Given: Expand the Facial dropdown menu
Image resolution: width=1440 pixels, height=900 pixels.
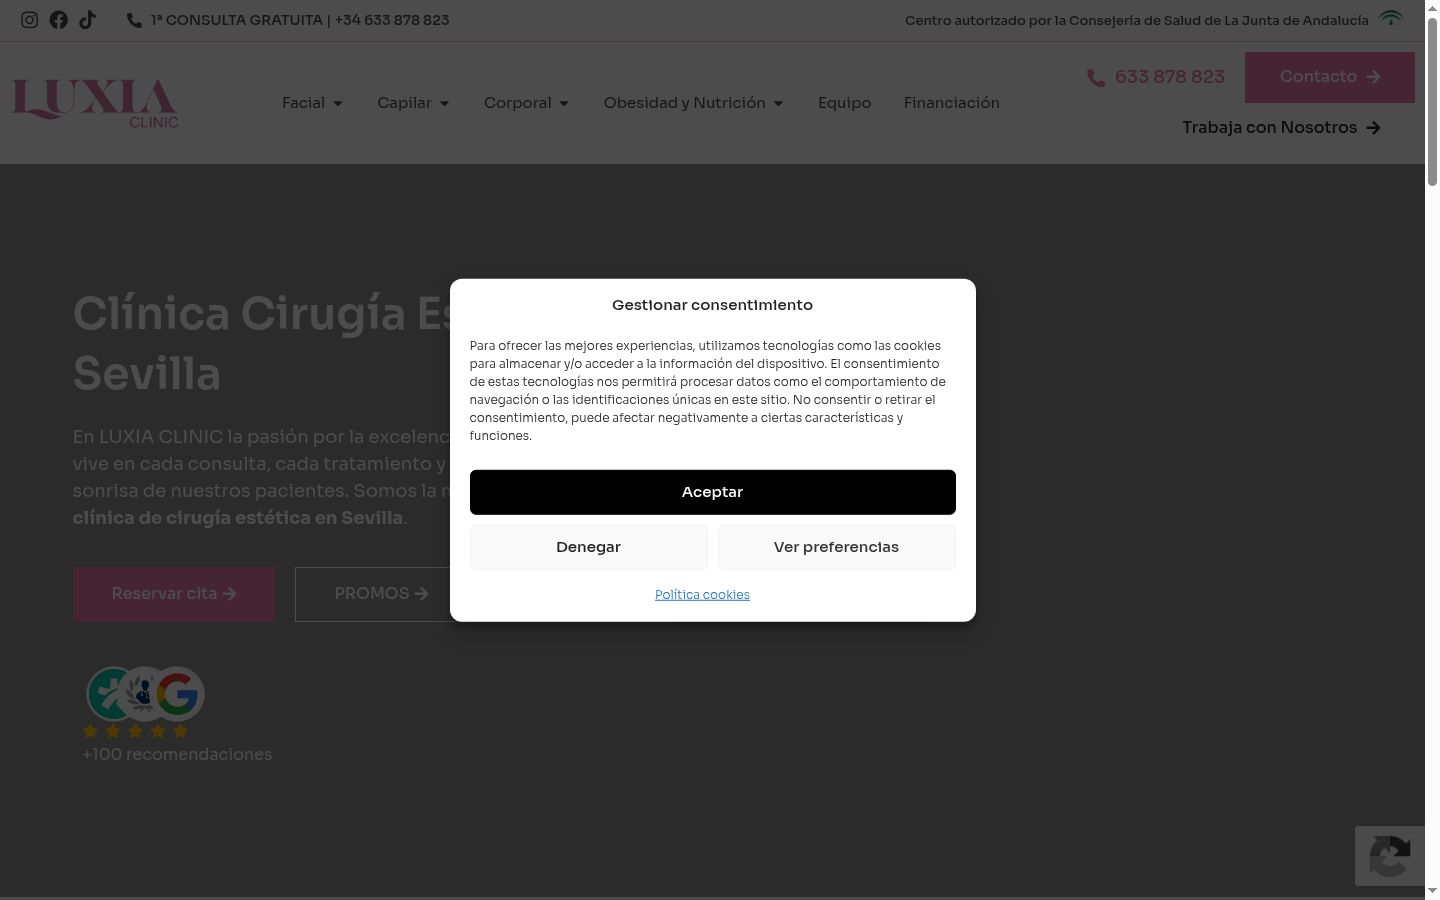Looking at the screenshot, I should (x=313, y=103).
